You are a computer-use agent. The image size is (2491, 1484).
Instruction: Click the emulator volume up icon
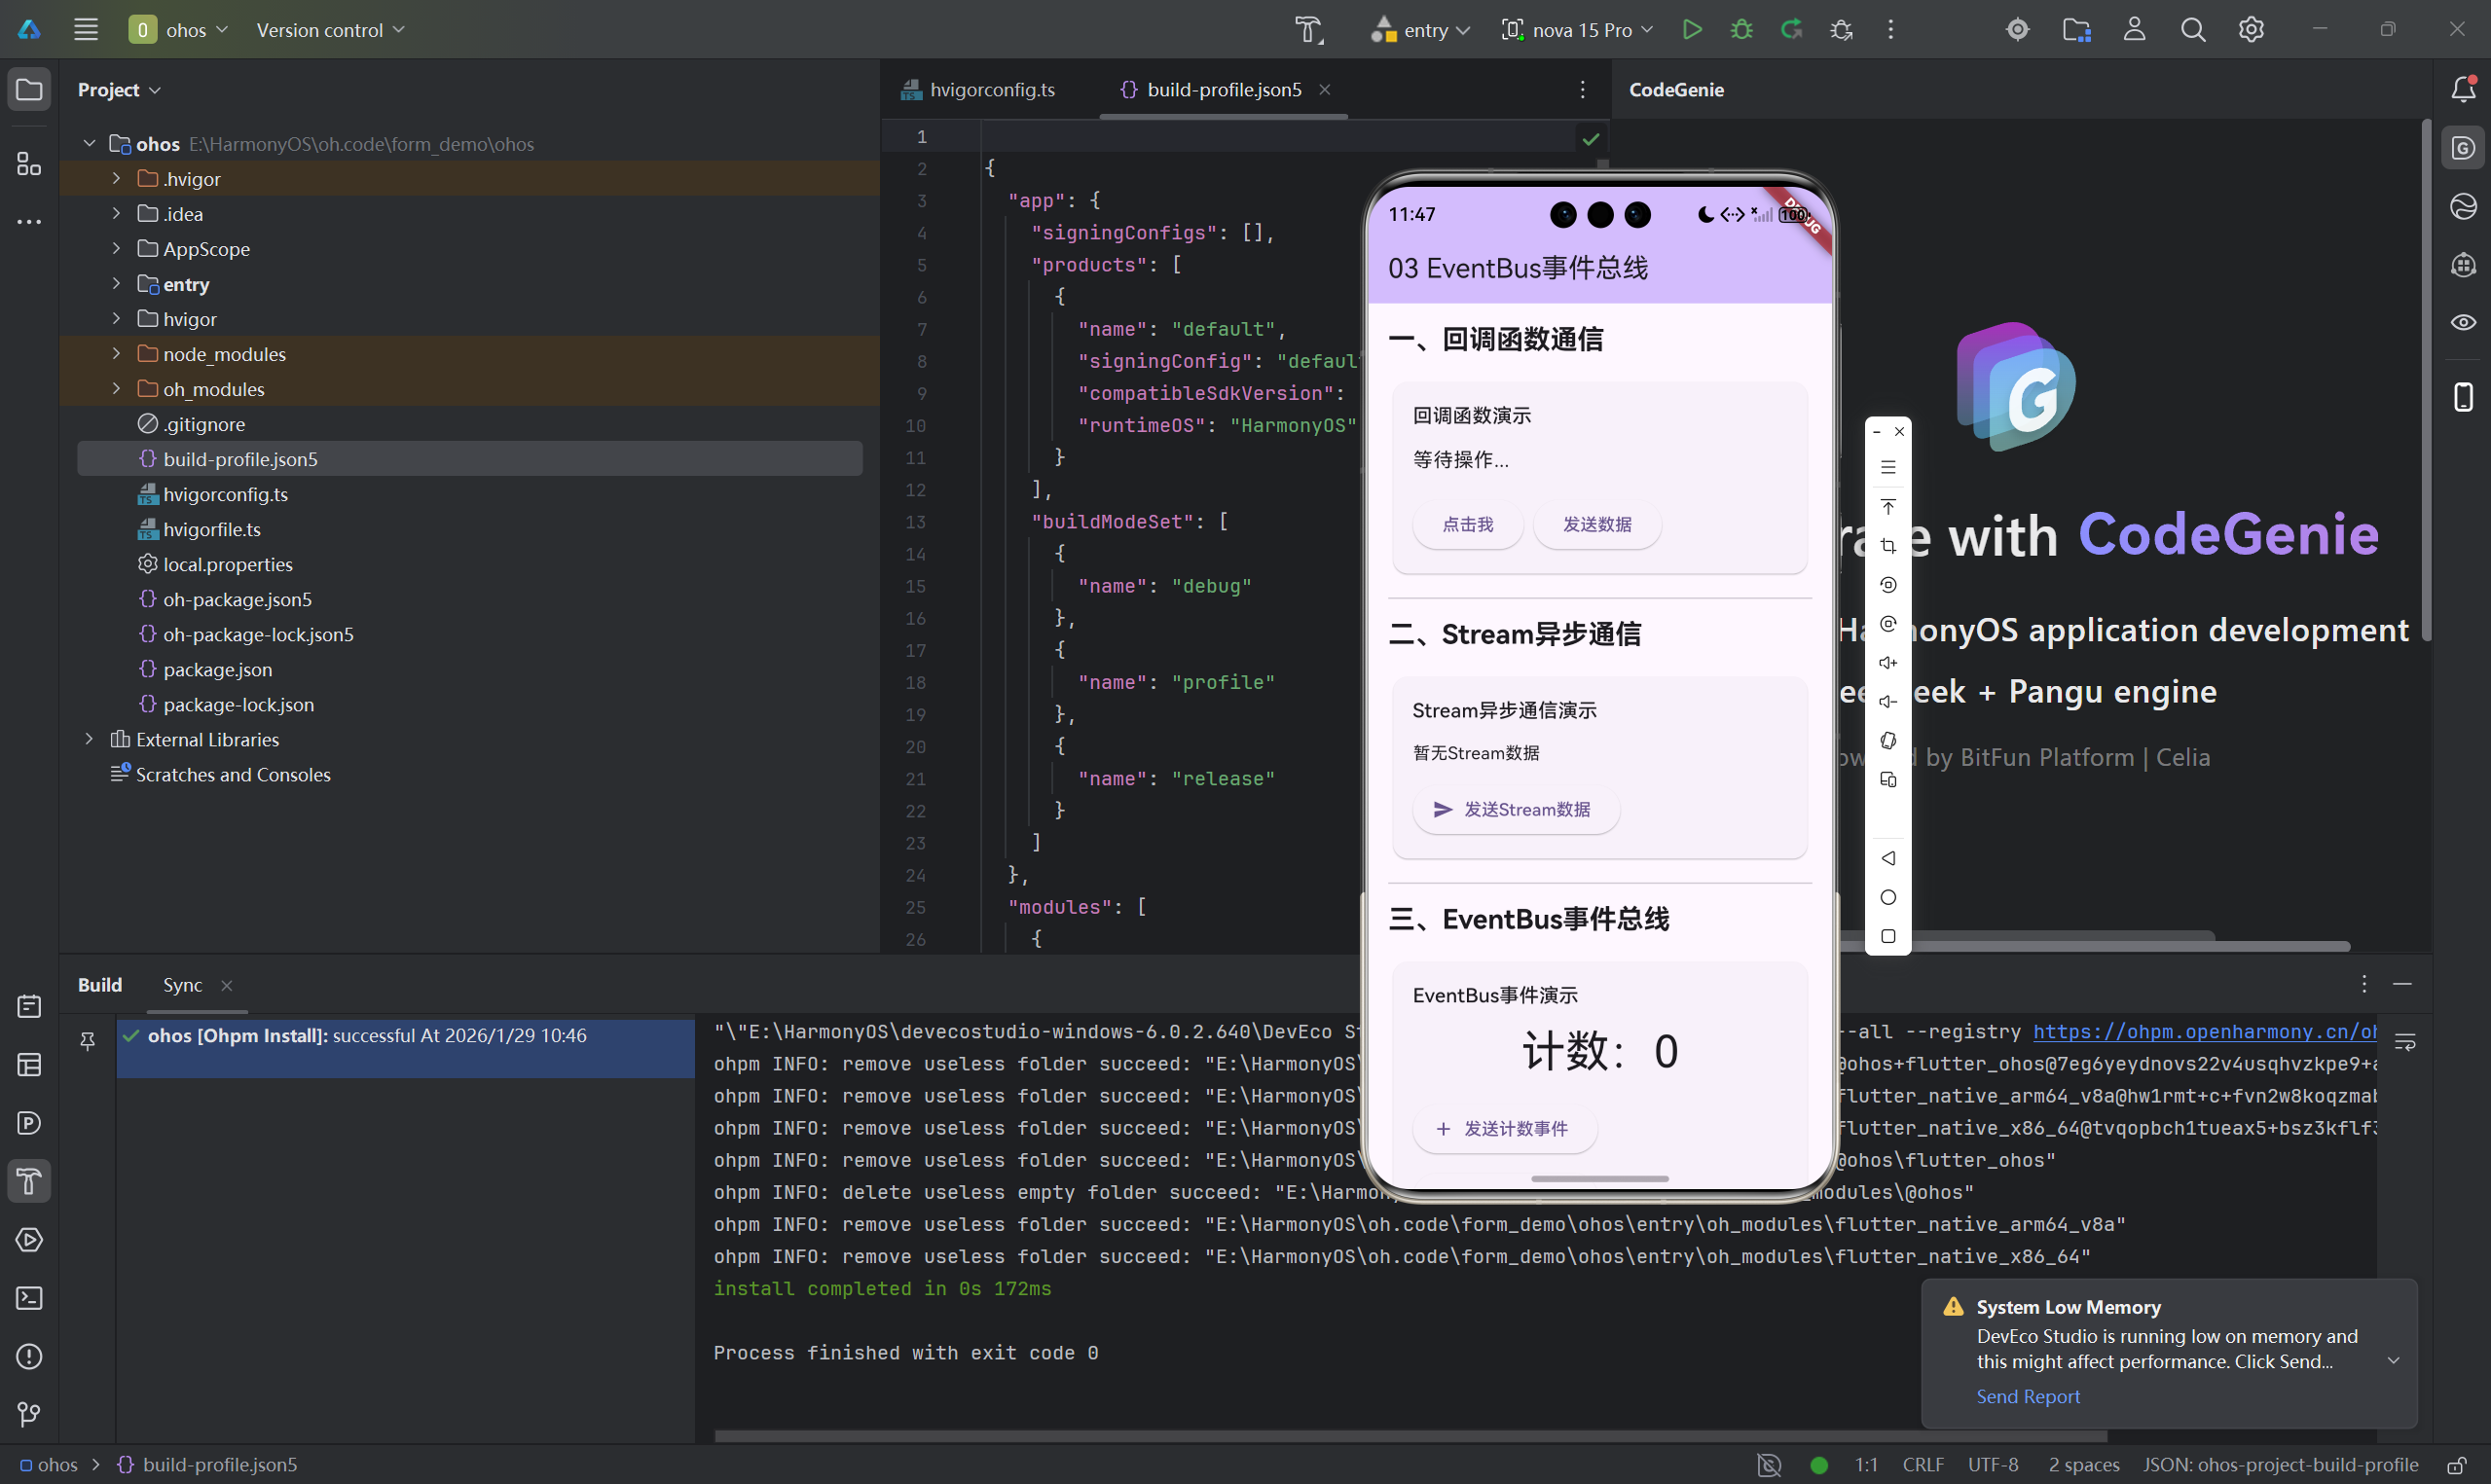click(1887, 663)
